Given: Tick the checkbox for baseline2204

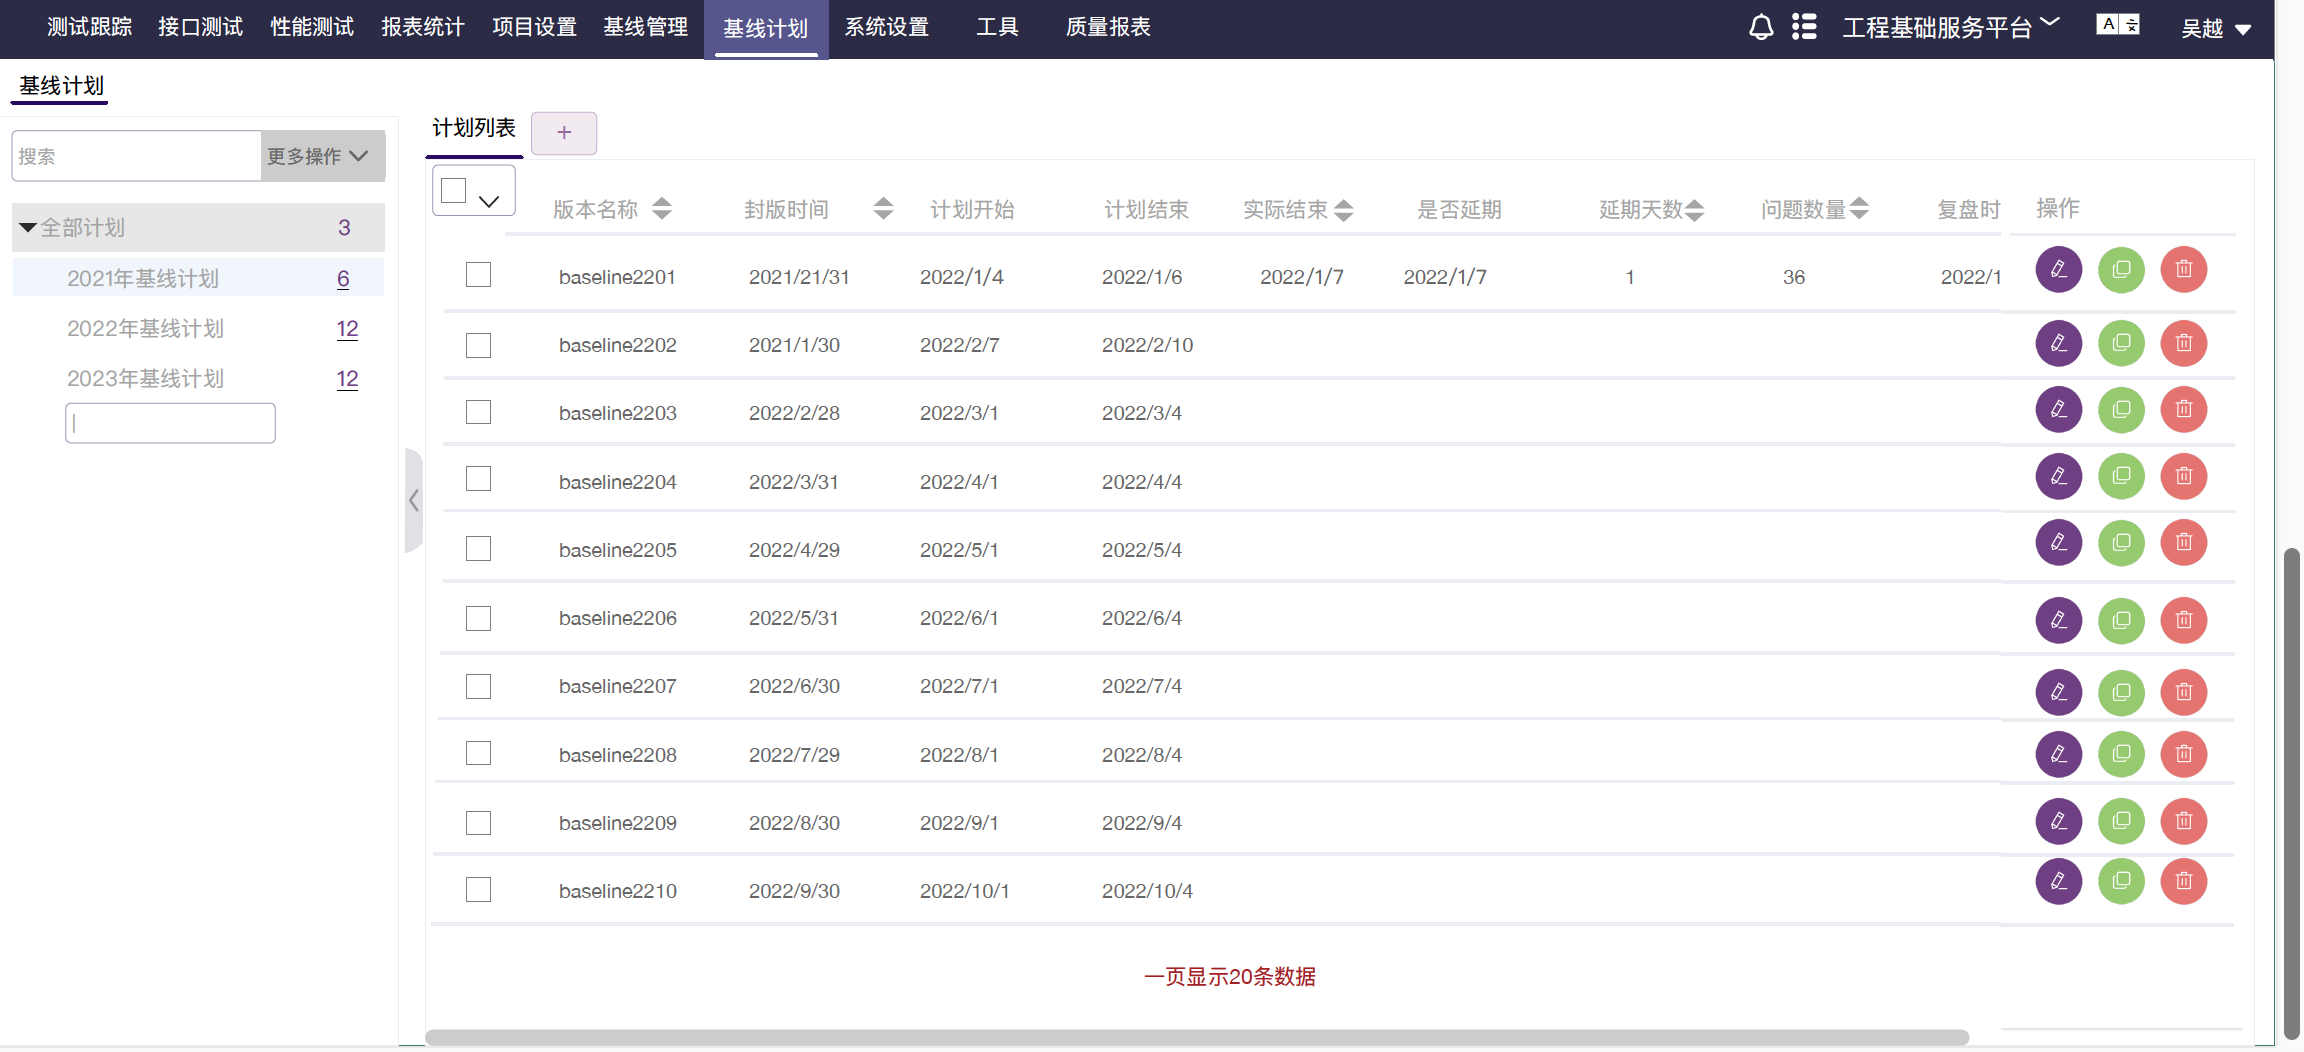Looking at the screenshot, I should pos(478,479).
